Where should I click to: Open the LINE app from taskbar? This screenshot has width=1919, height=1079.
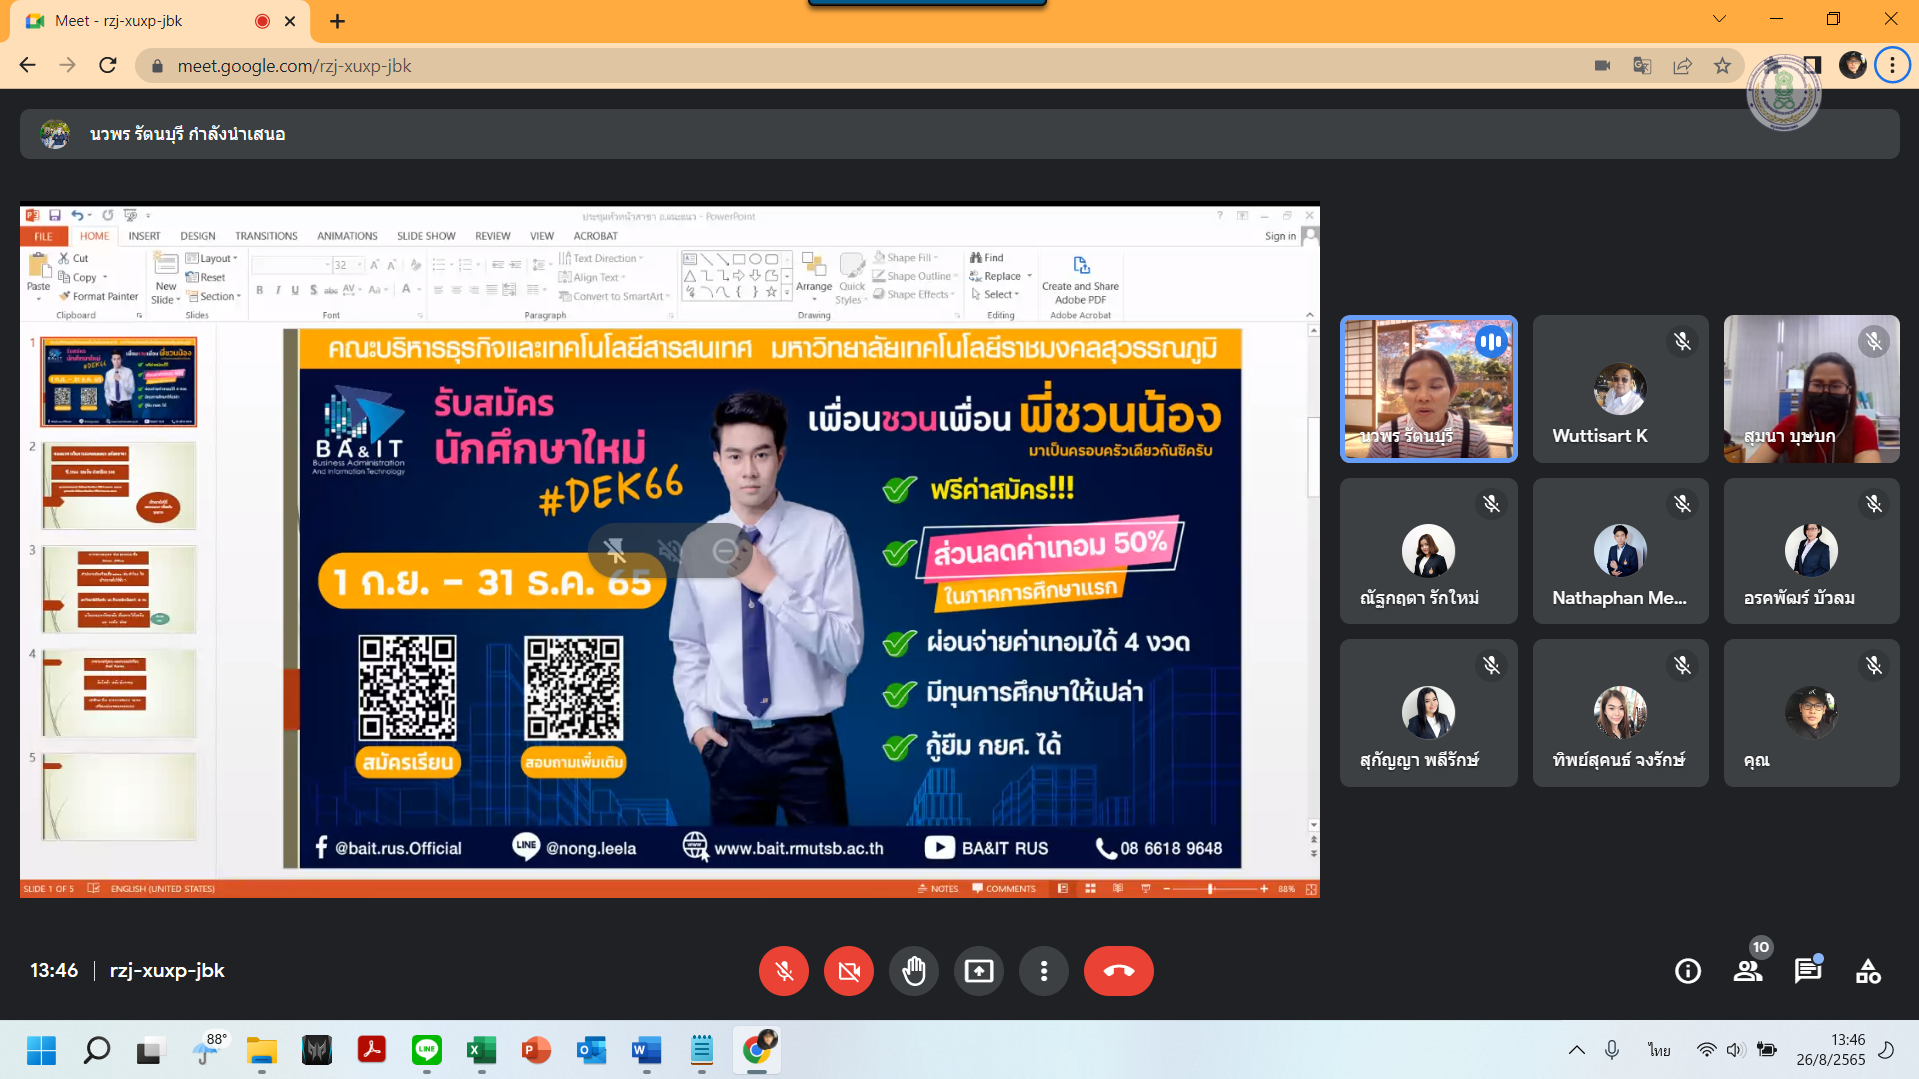427,1051
